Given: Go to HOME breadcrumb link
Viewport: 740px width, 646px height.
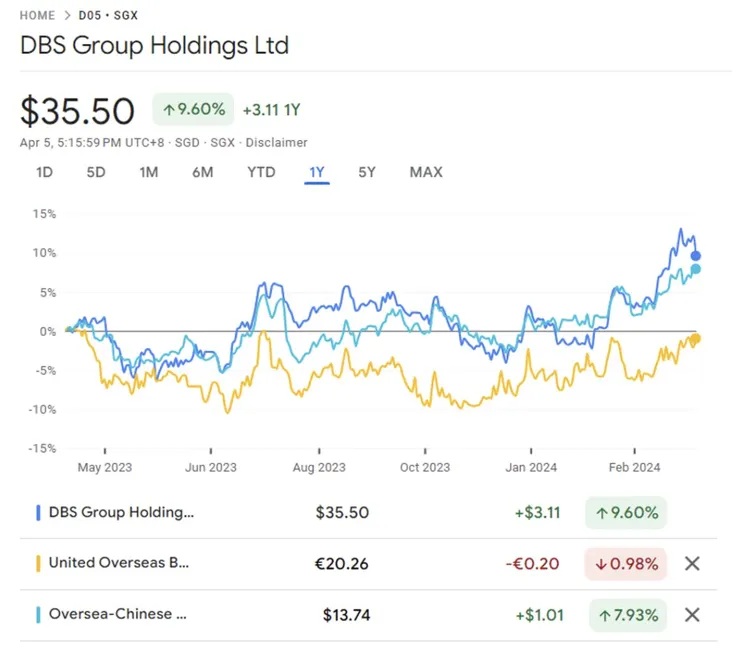Looking at the screenshot, I should coord(37,16).
